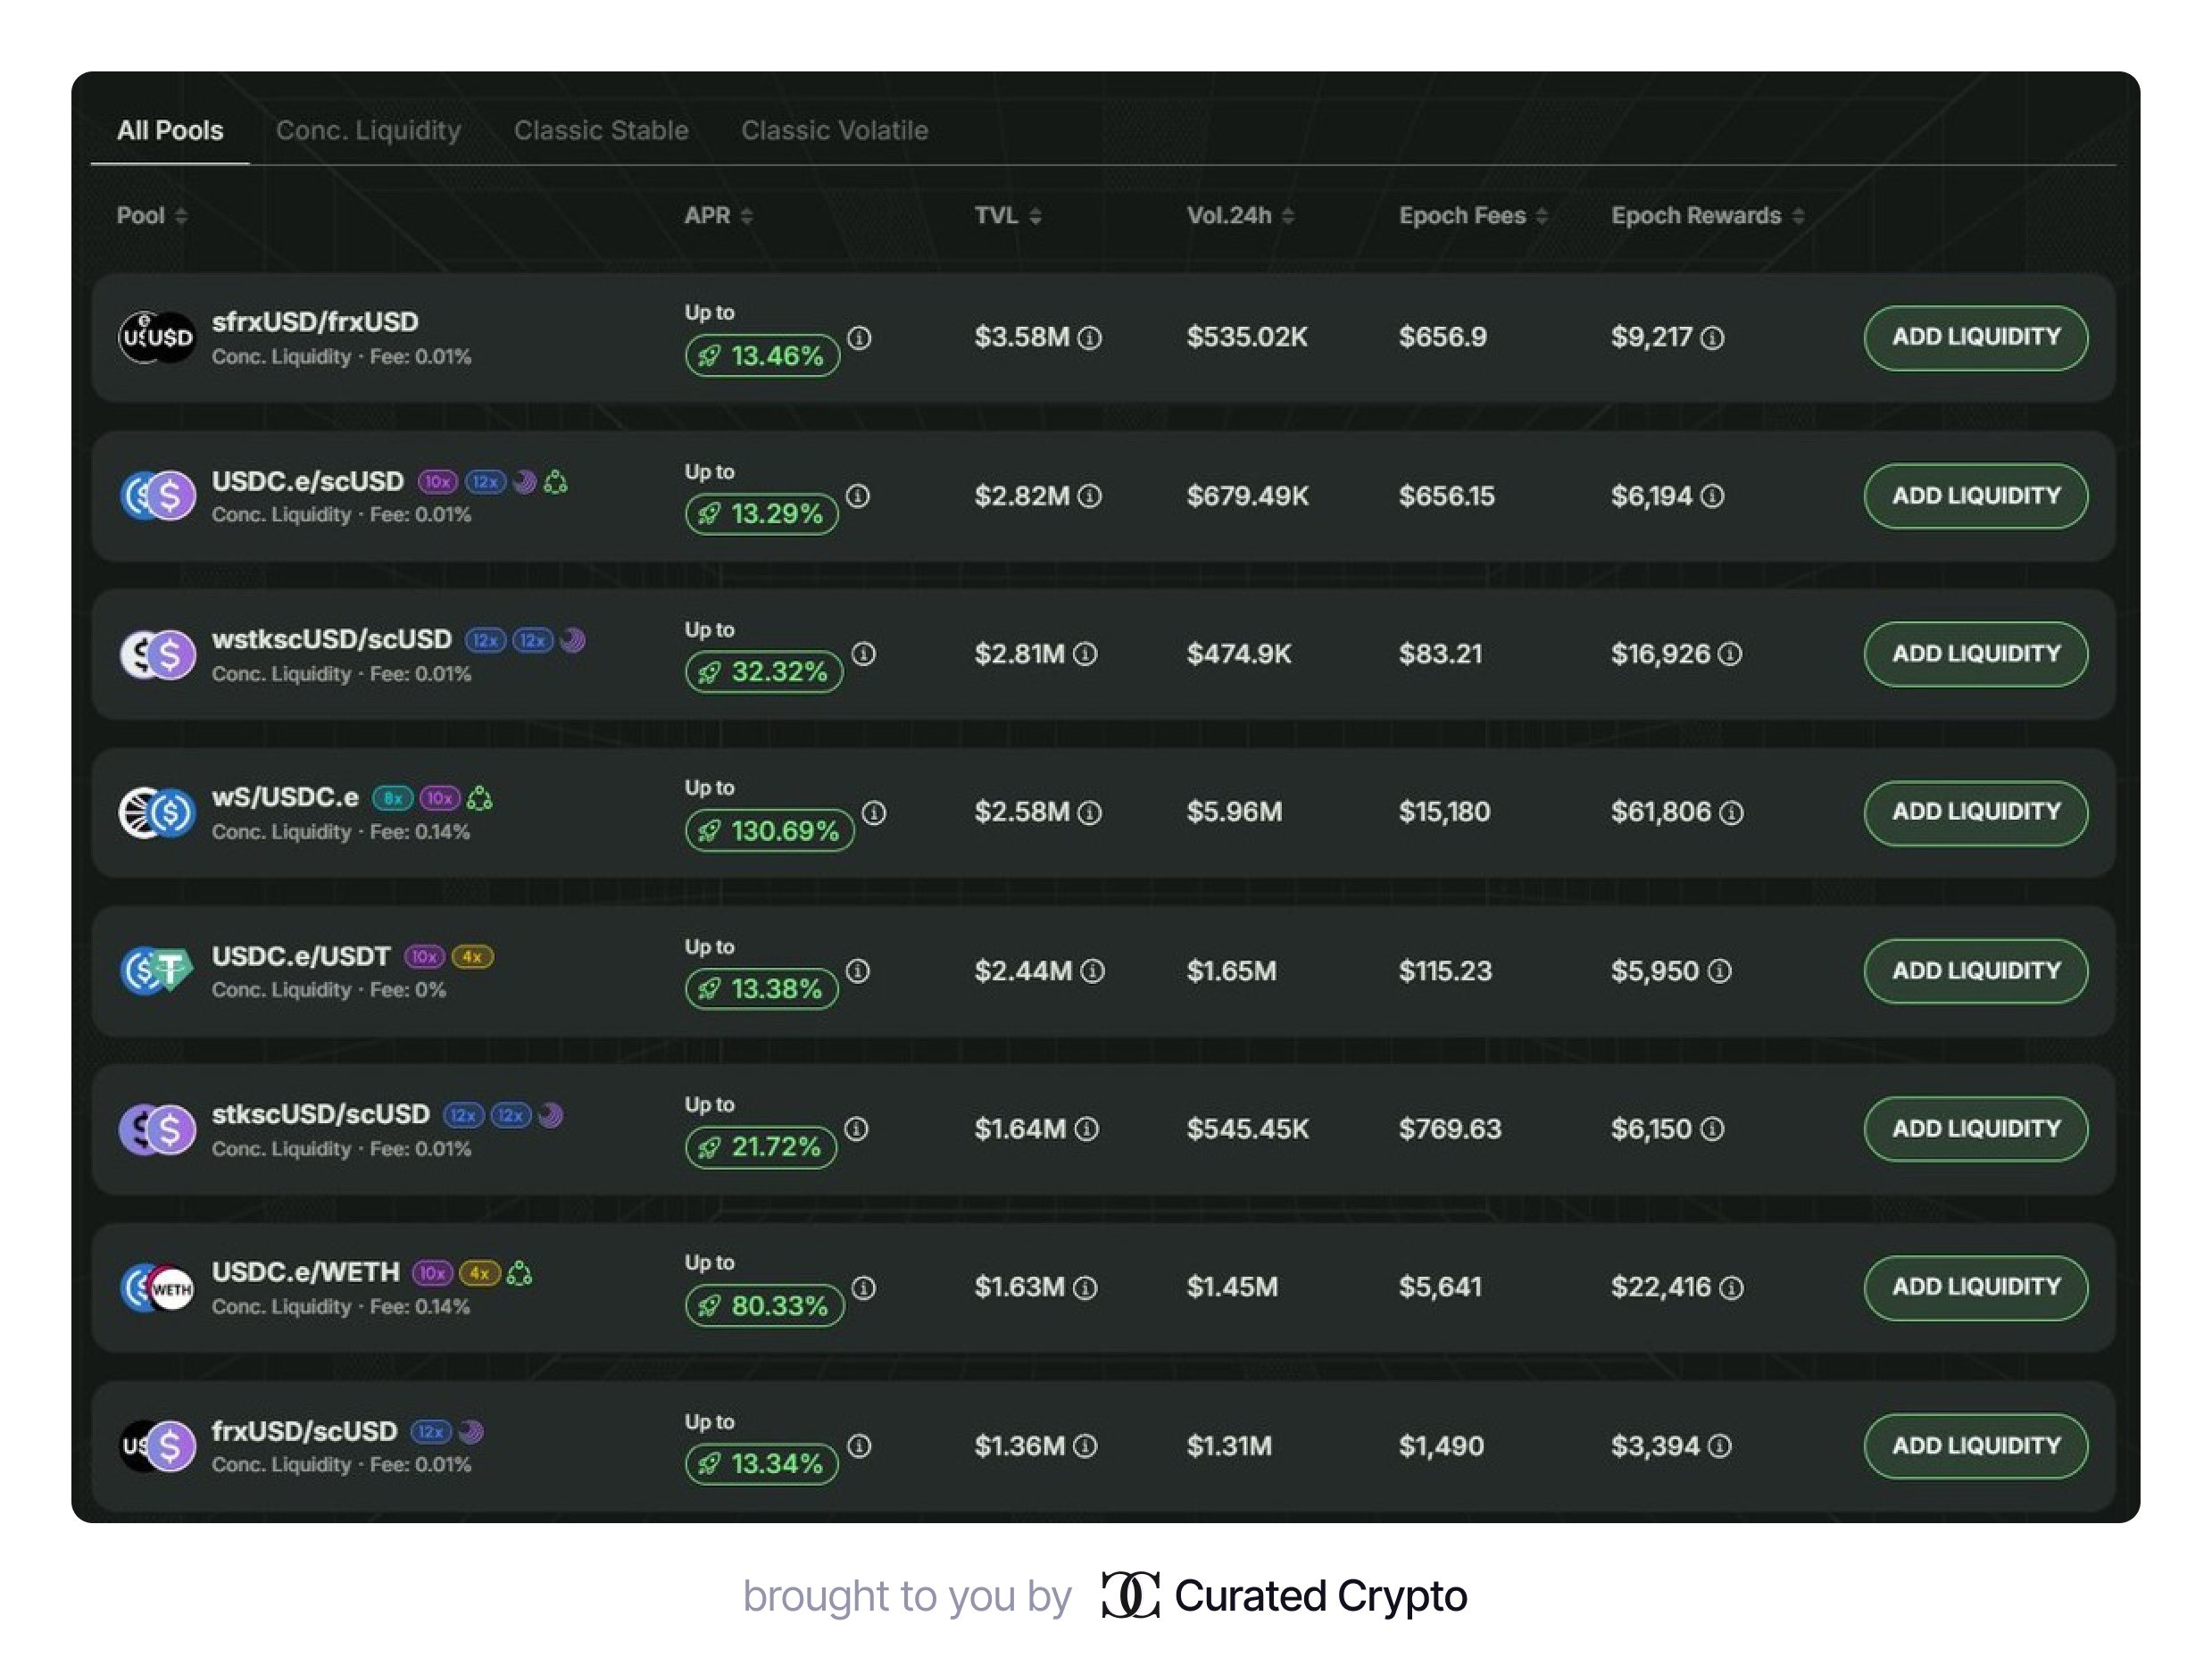Click green recycle icon on USDC.e/WETH row

pos(519,1273)
